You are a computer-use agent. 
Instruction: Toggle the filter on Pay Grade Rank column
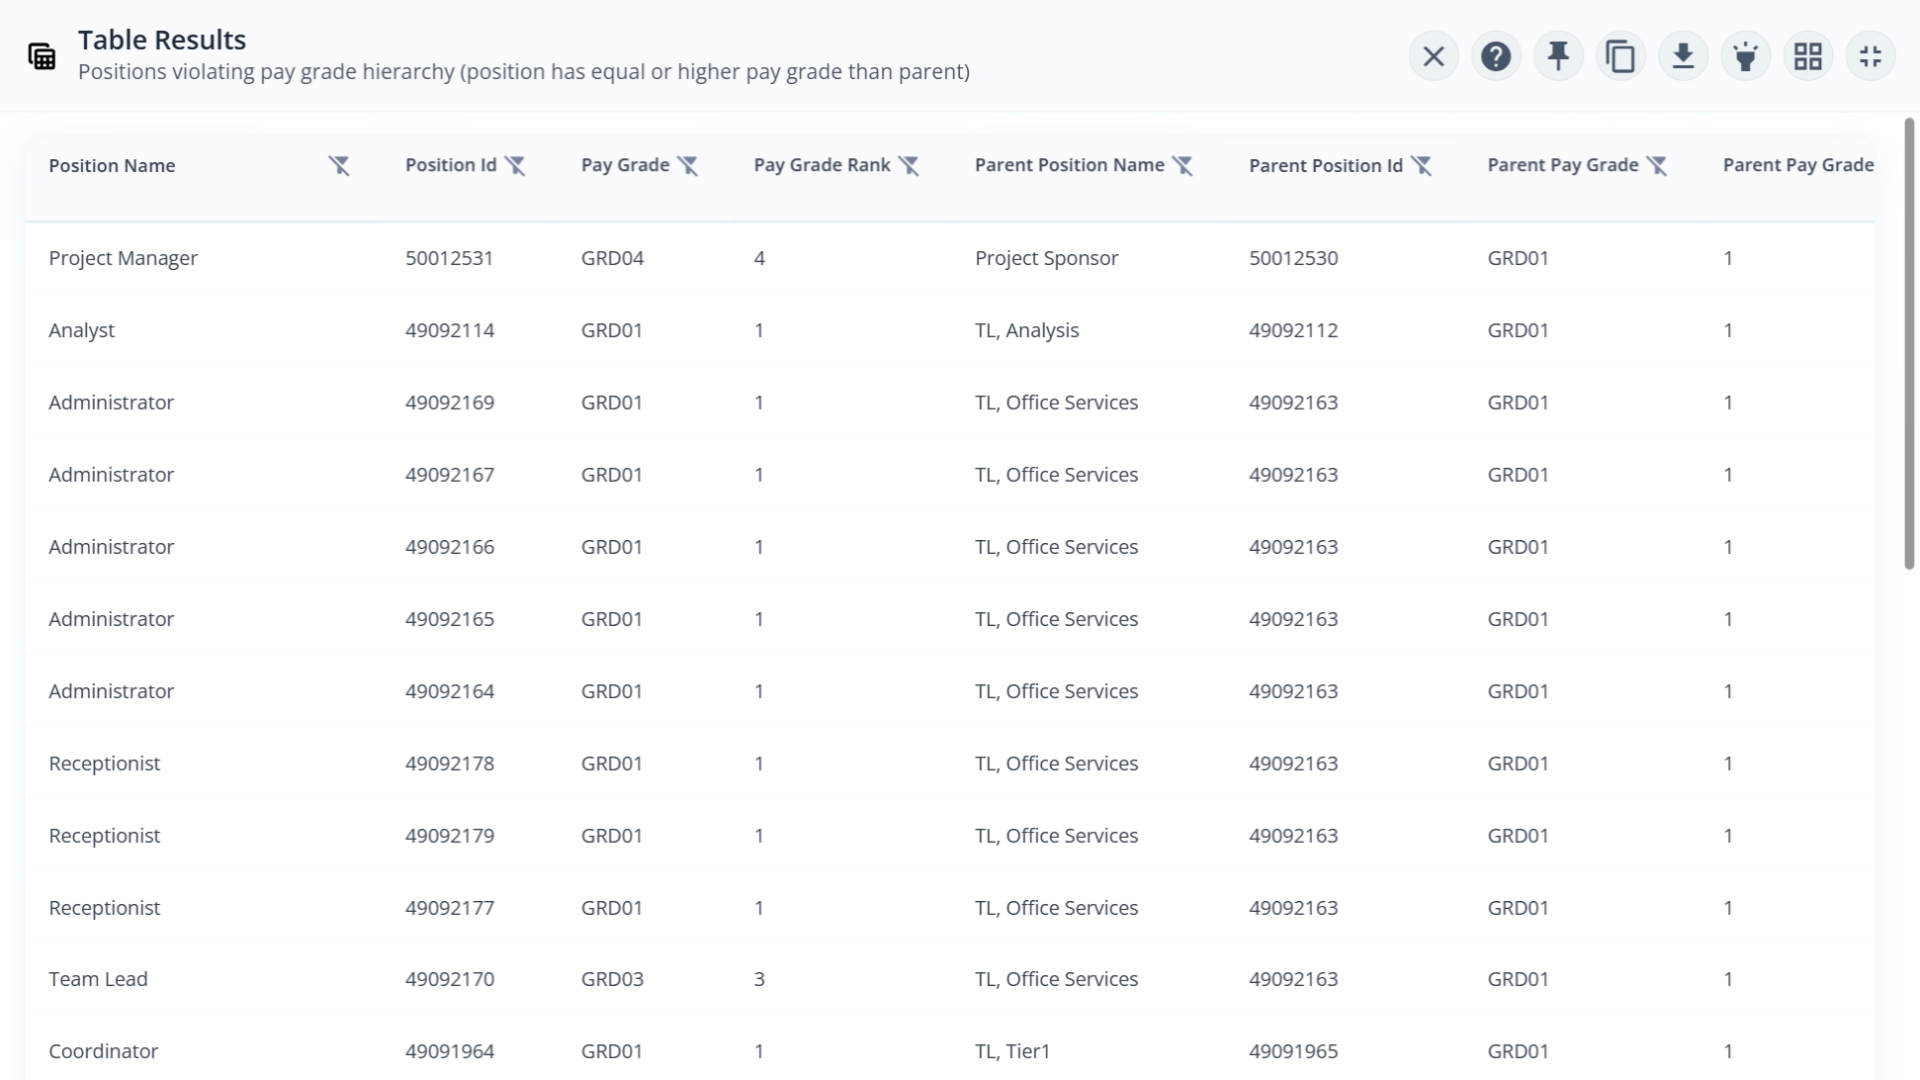click(x=910, y=165)
